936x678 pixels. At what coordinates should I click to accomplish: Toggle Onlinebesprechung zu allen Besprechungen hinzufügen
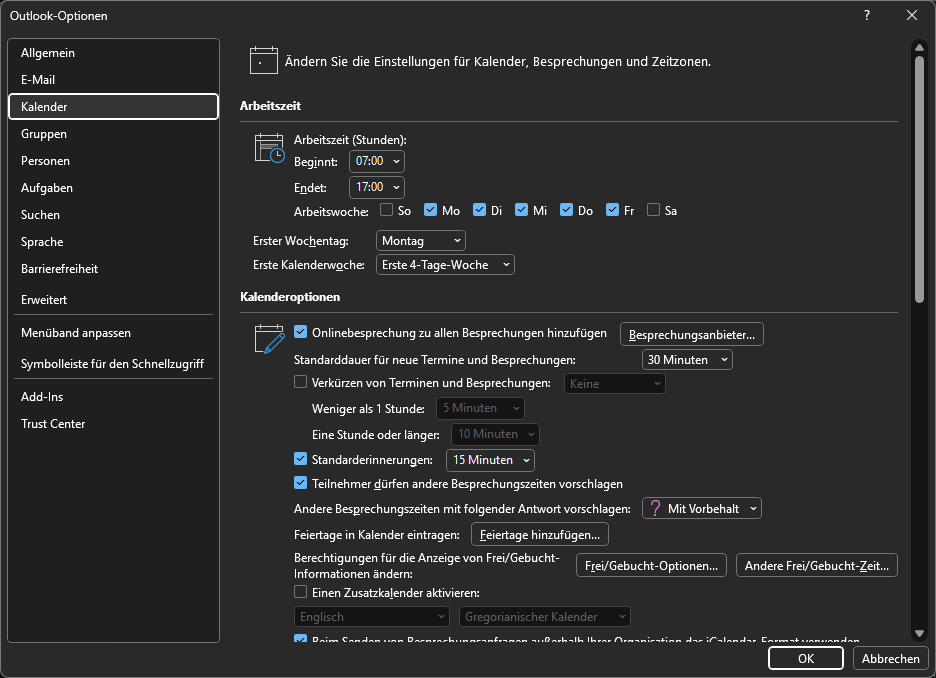pos(301,333)
